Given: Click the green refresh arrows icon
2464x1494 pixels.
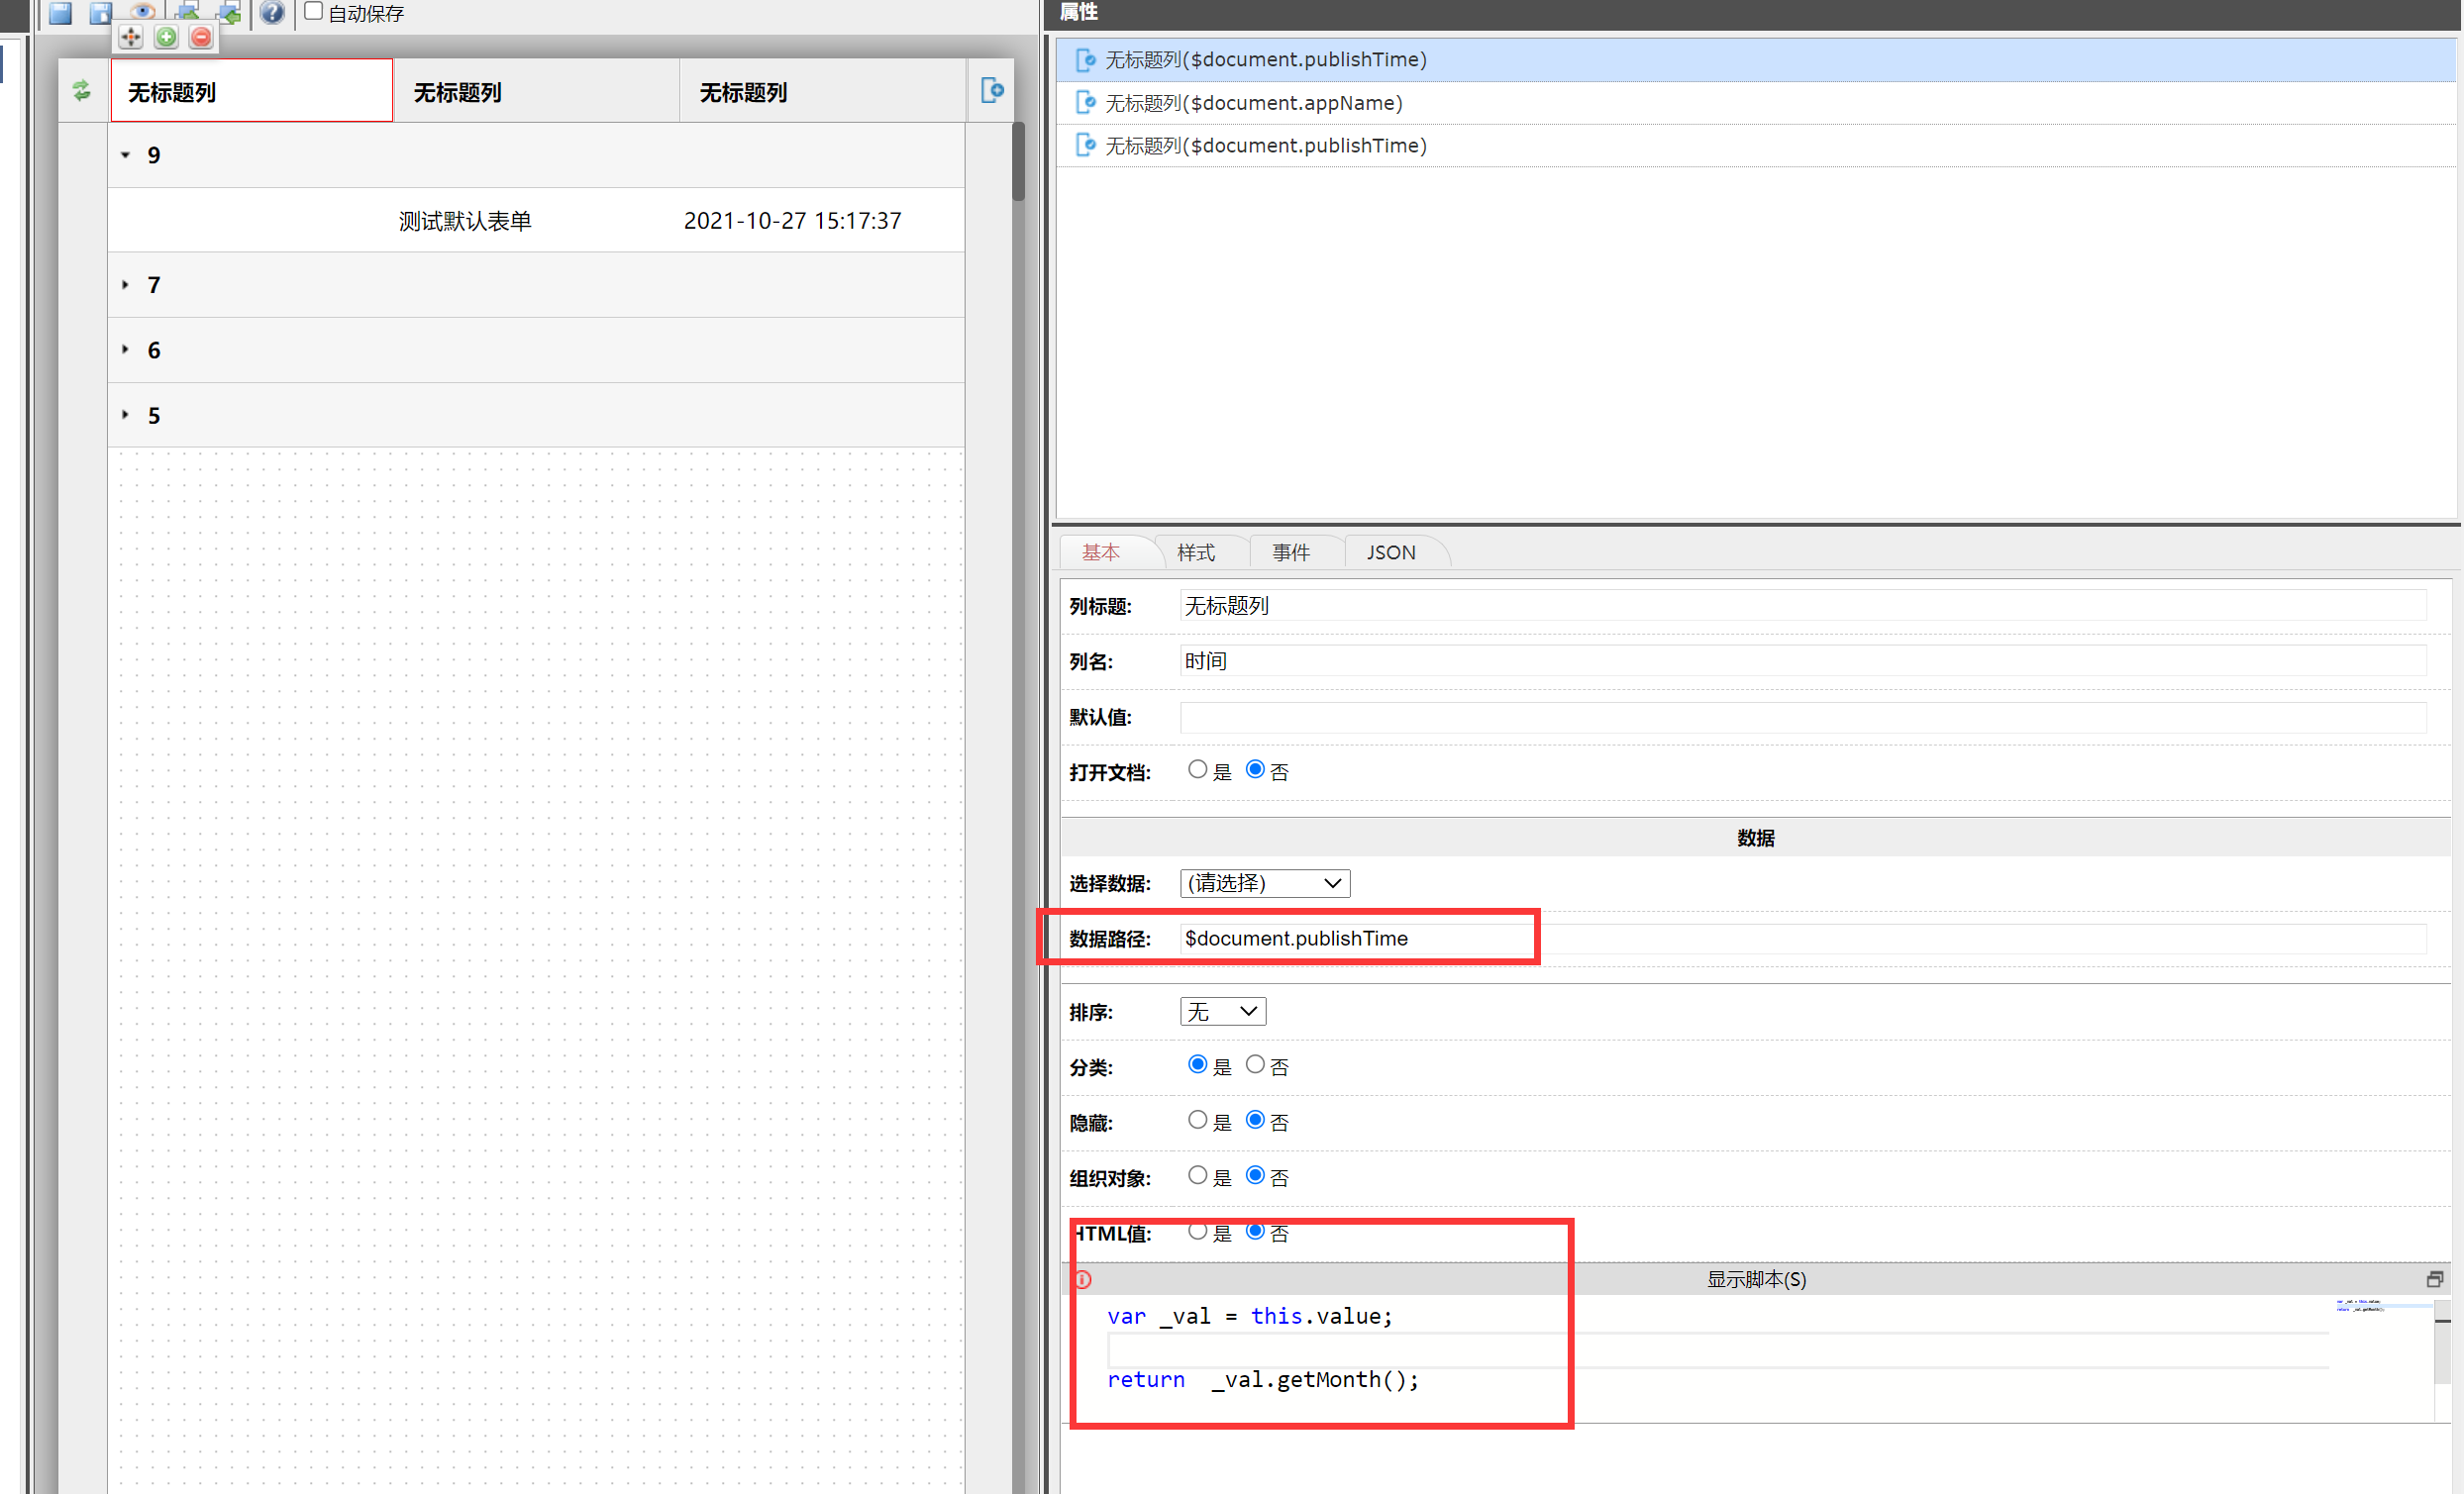Looking at the screenshot, I should [x=82, y=91].
